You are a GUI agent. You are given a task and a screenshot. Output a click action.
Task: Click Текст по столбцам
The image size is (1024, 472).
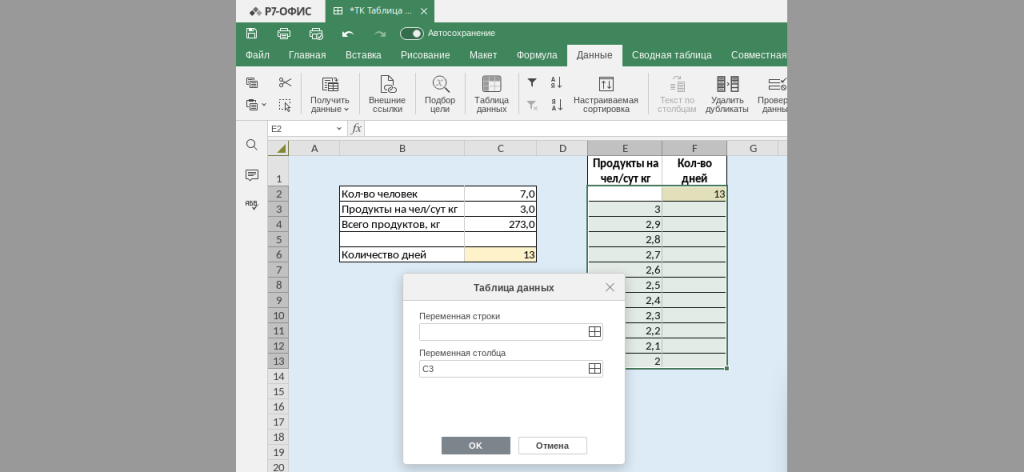tap(677, 95)
